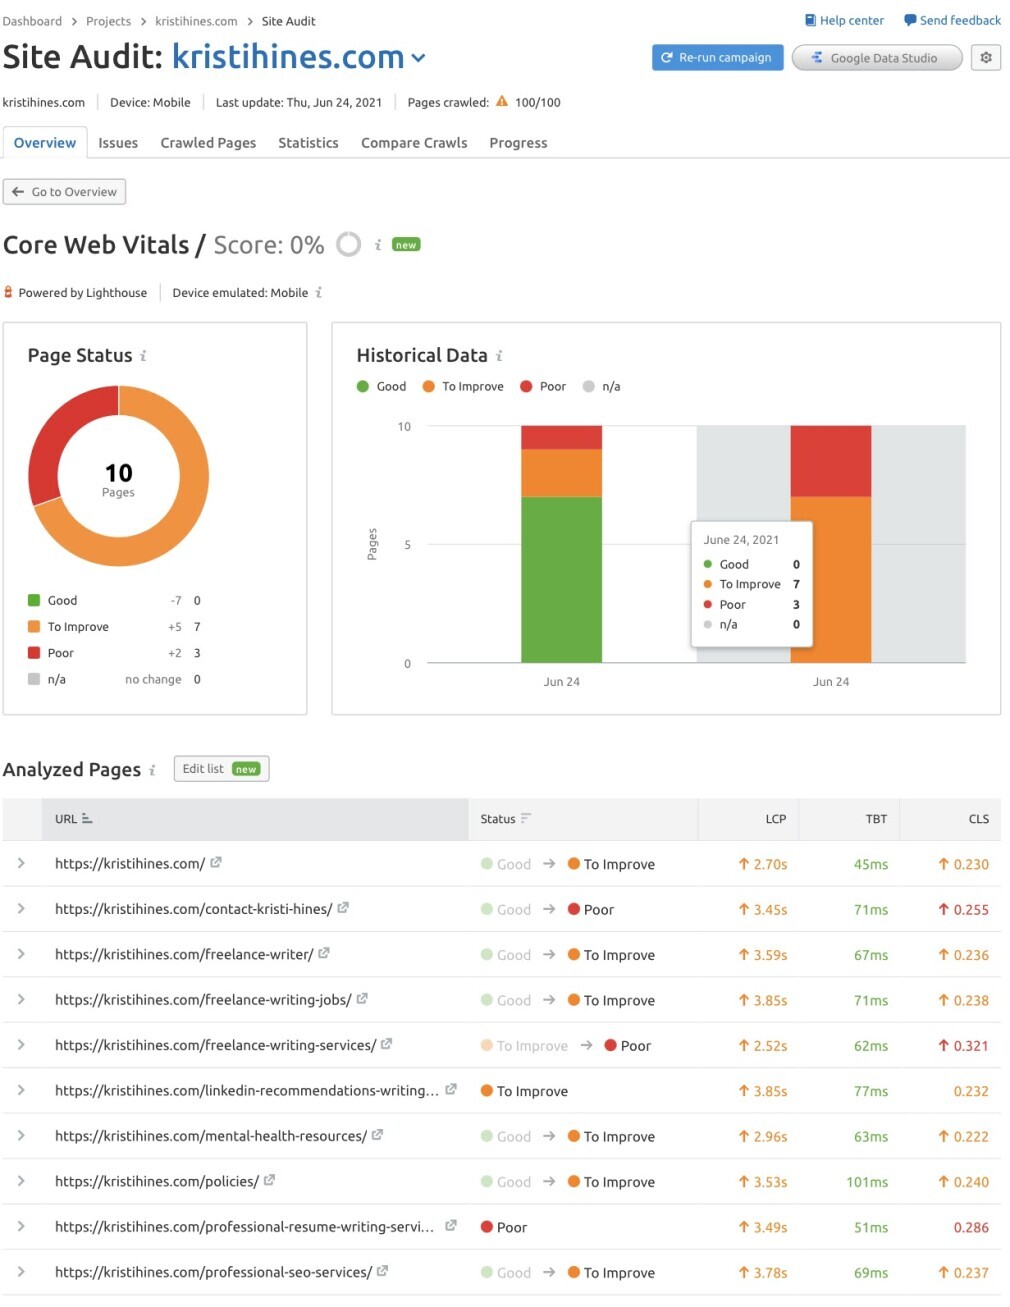1010x1307 pixels.
Task: Click the info icon next to Score
Action: pyautogui.click(x=378, y=245)
